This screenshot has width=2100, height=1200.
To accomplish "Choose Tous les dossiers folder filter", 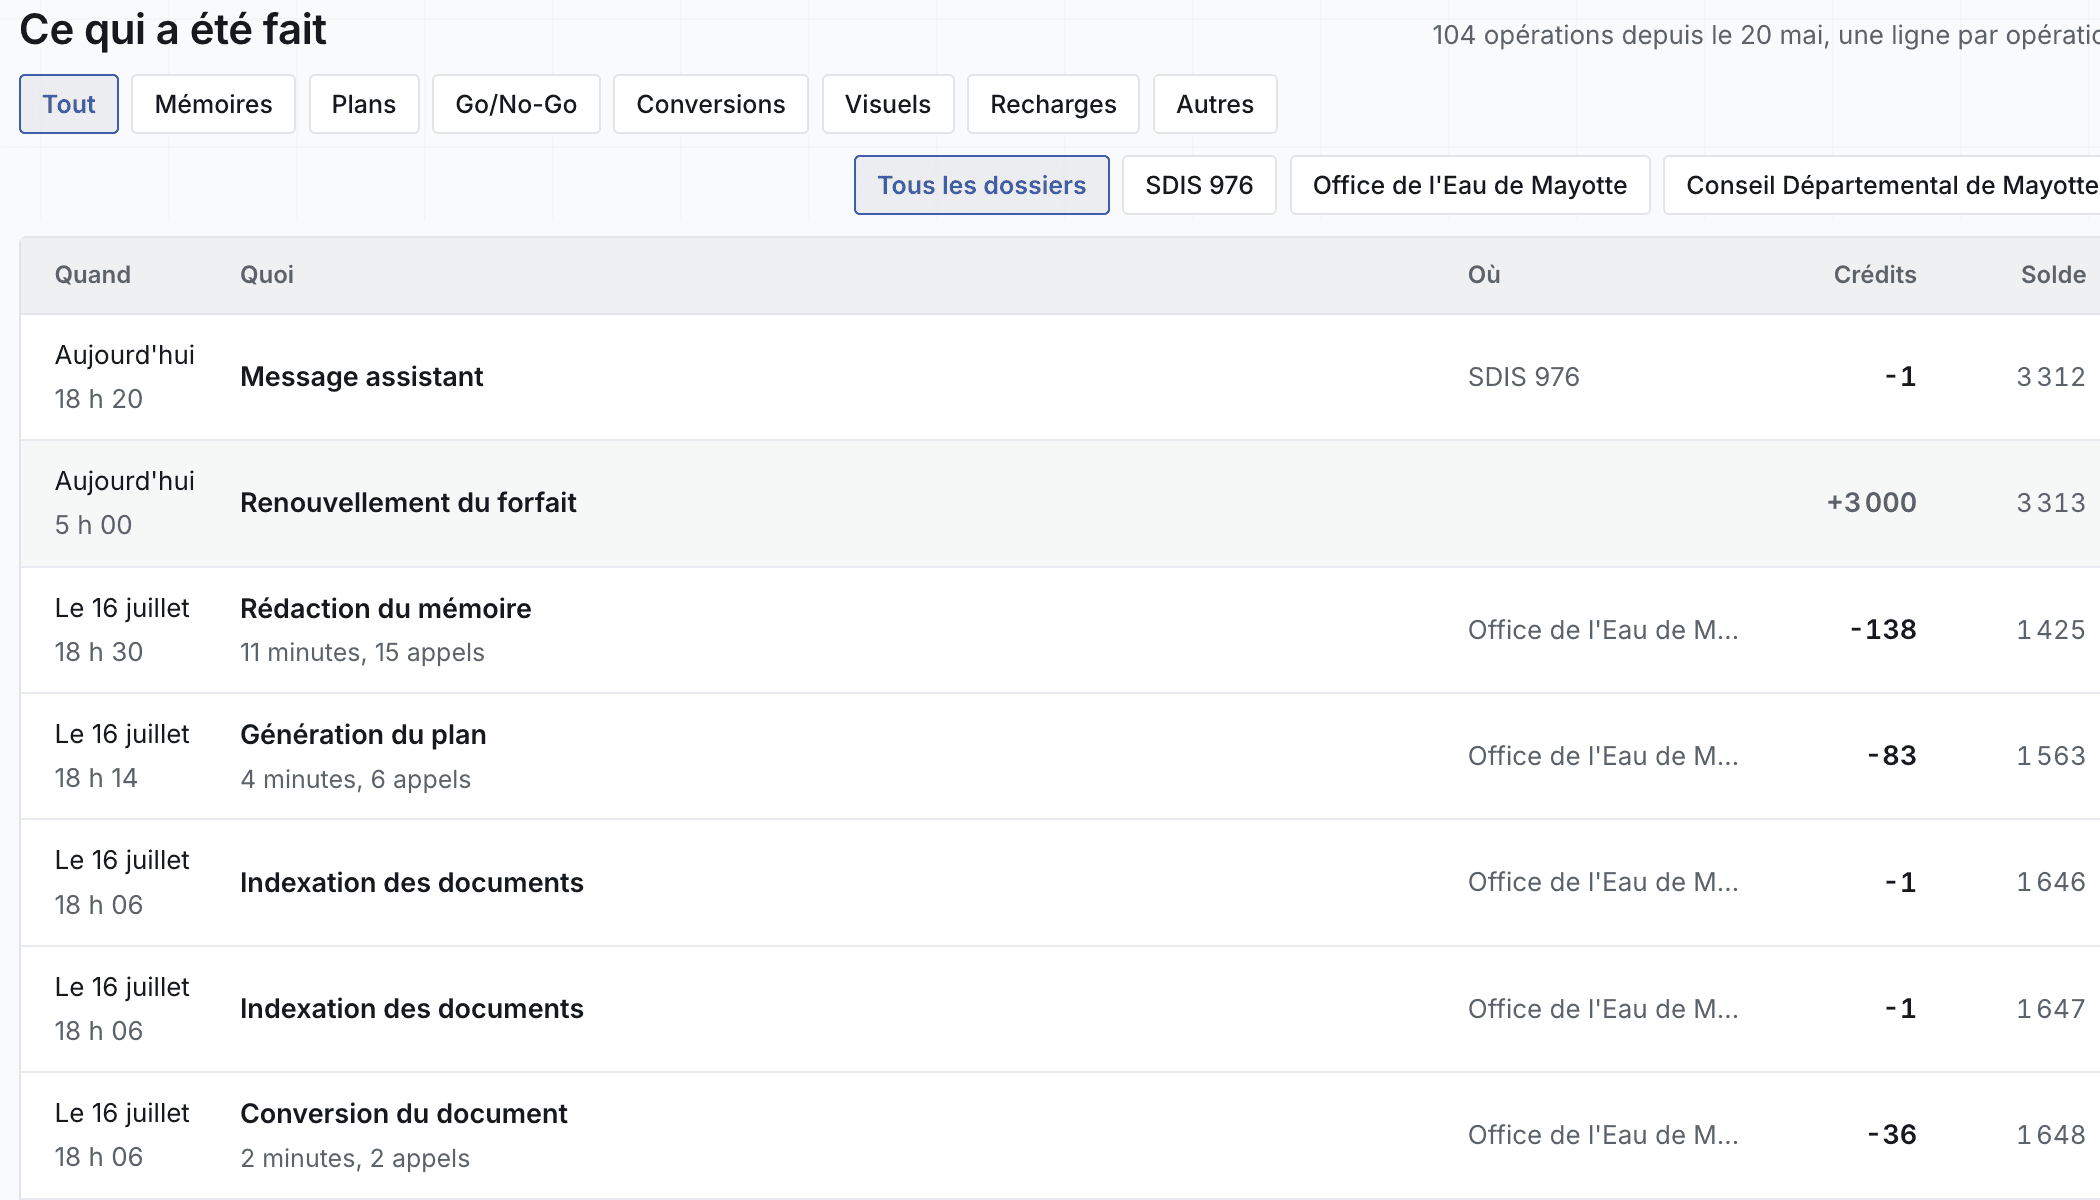I will pos(982,185).
